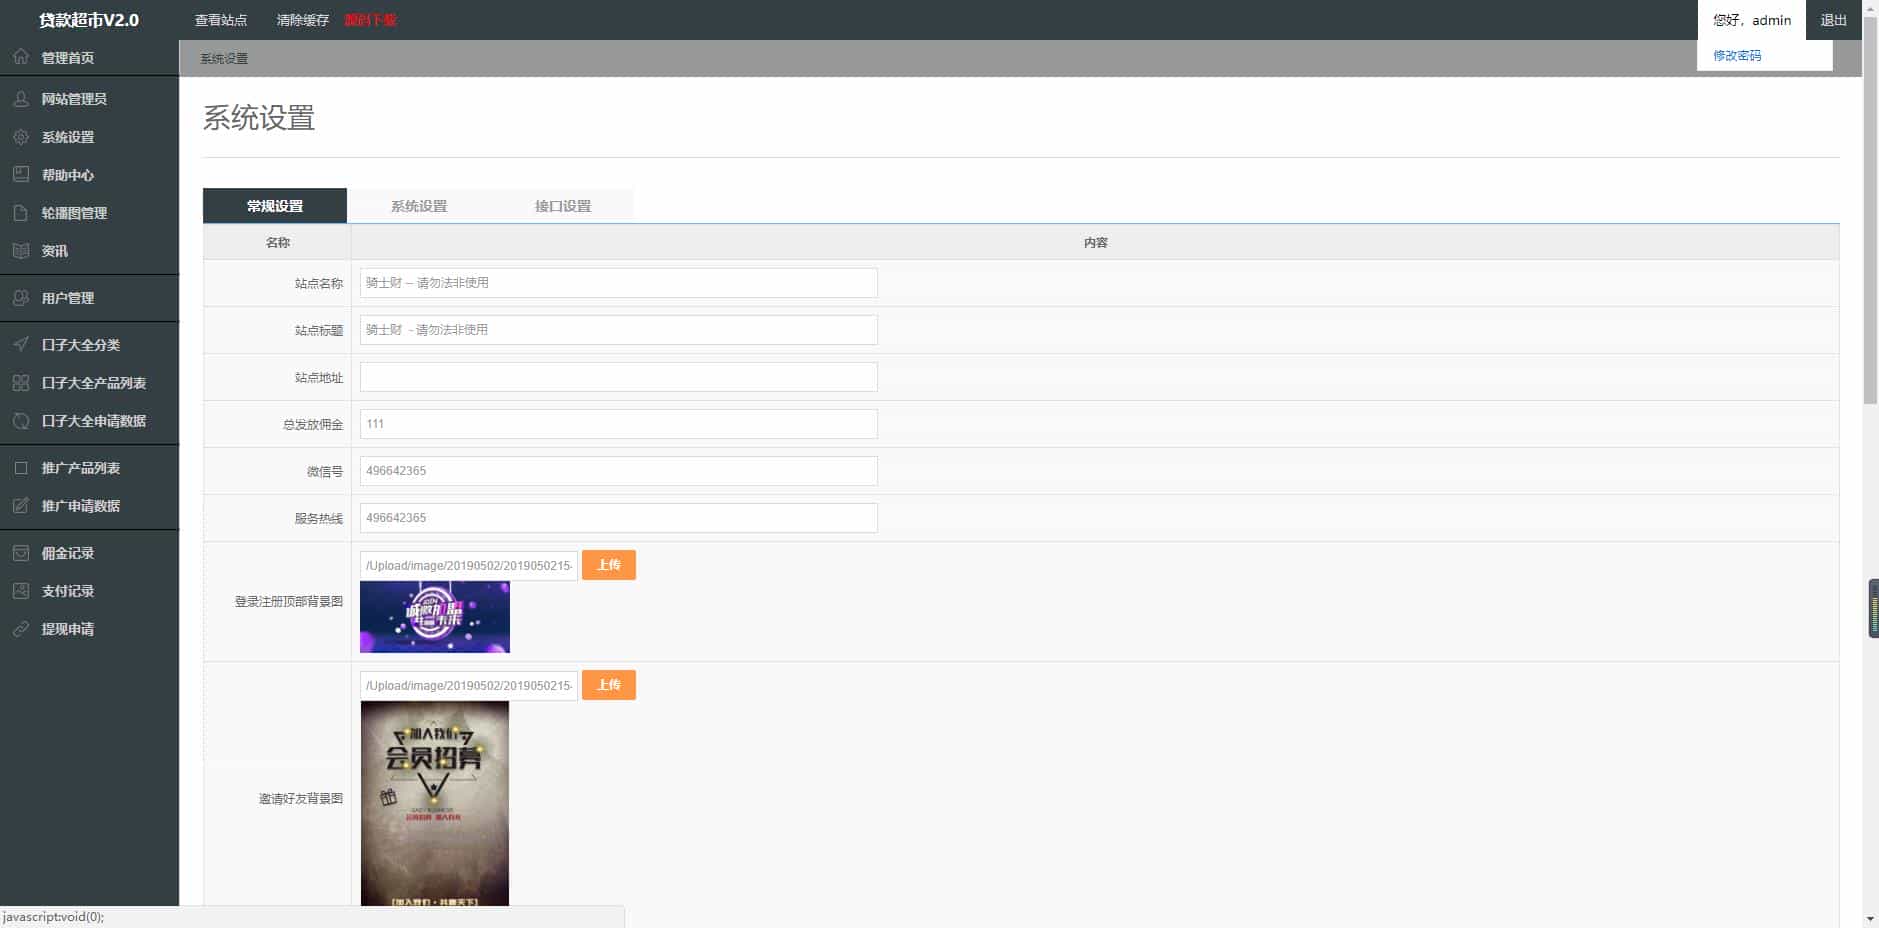The width and height of the screenshot is (1879, 928).
Task: Click the 邀请好友背景图 row label
Action: point(301,799)
